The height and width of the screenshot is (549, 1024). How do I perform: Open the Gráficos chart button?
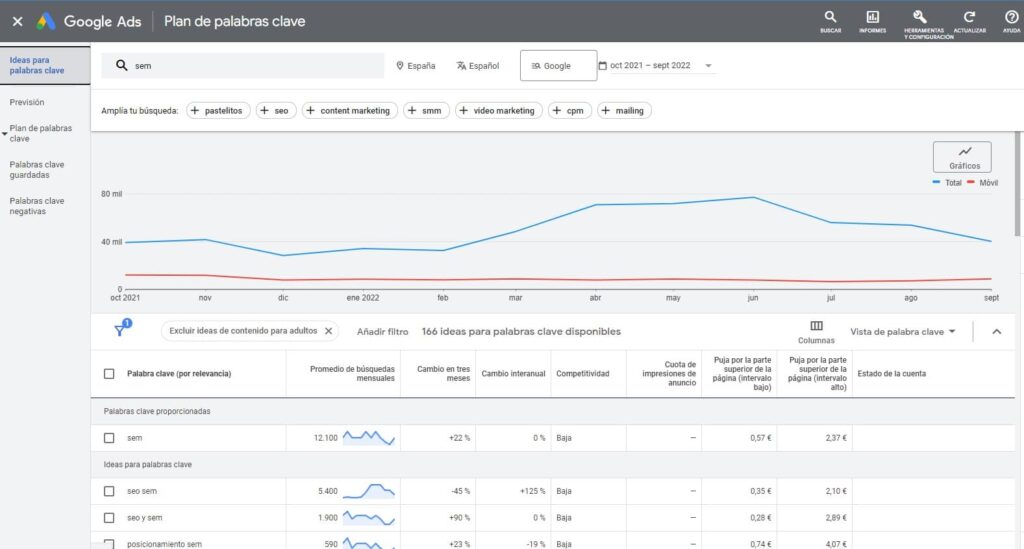tap(962, 157)
